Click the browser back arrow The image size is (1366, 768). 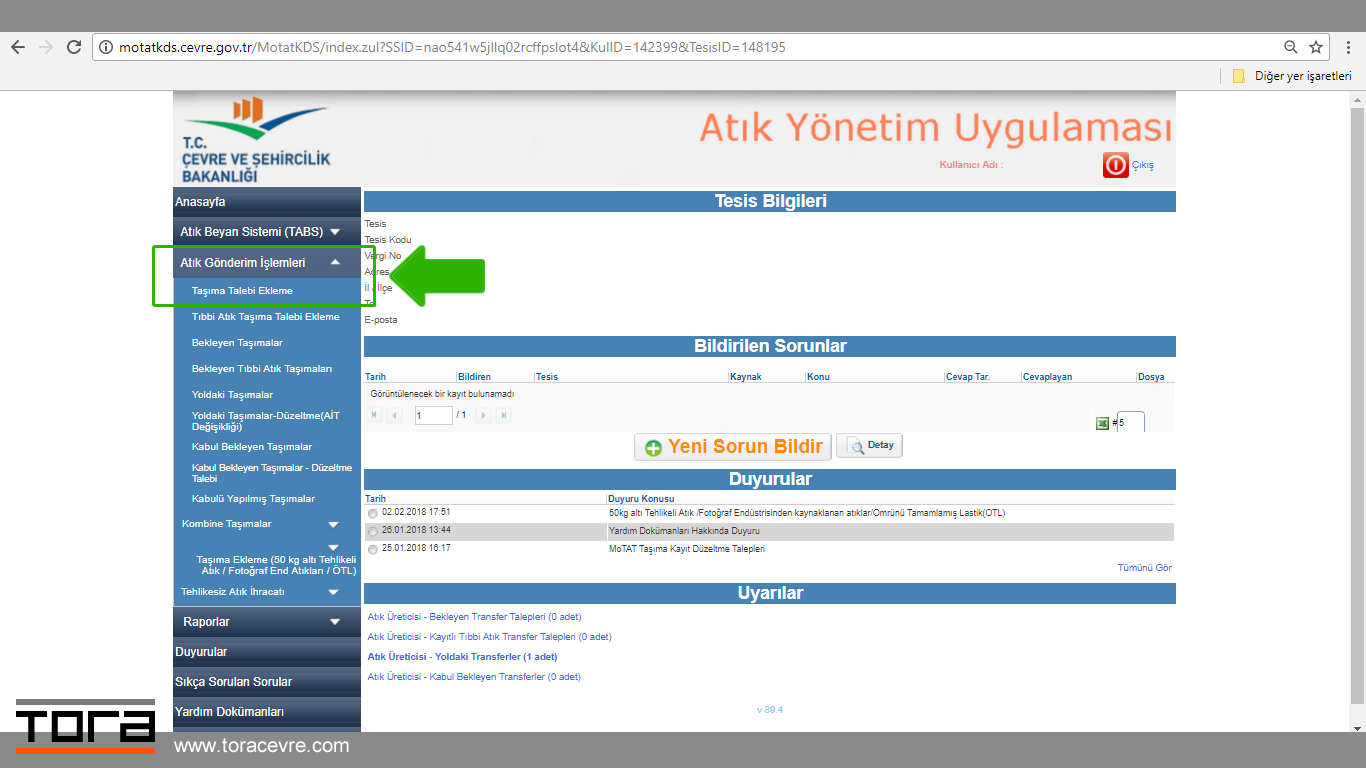(17, 47)
